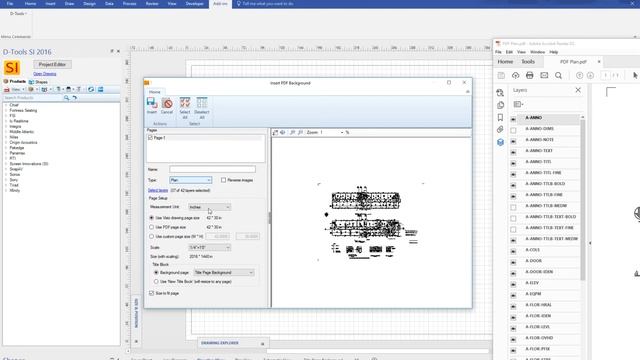
Task: Click the Select layers link
Action: click(x=158, y=191)
